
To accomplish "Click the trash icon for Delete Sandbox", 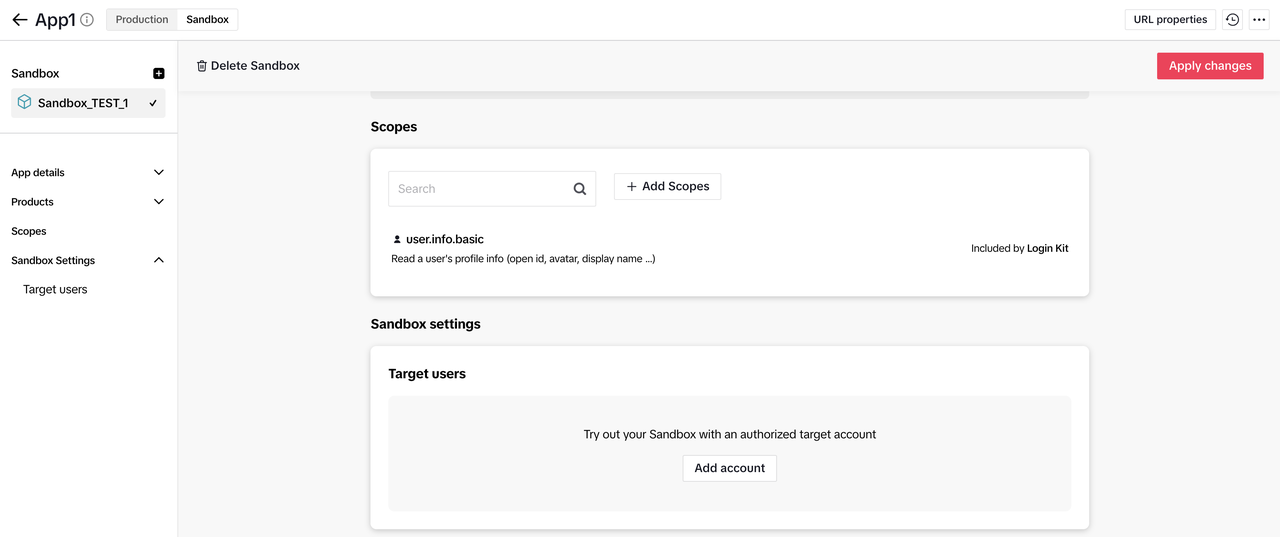I will coord(202,66).
